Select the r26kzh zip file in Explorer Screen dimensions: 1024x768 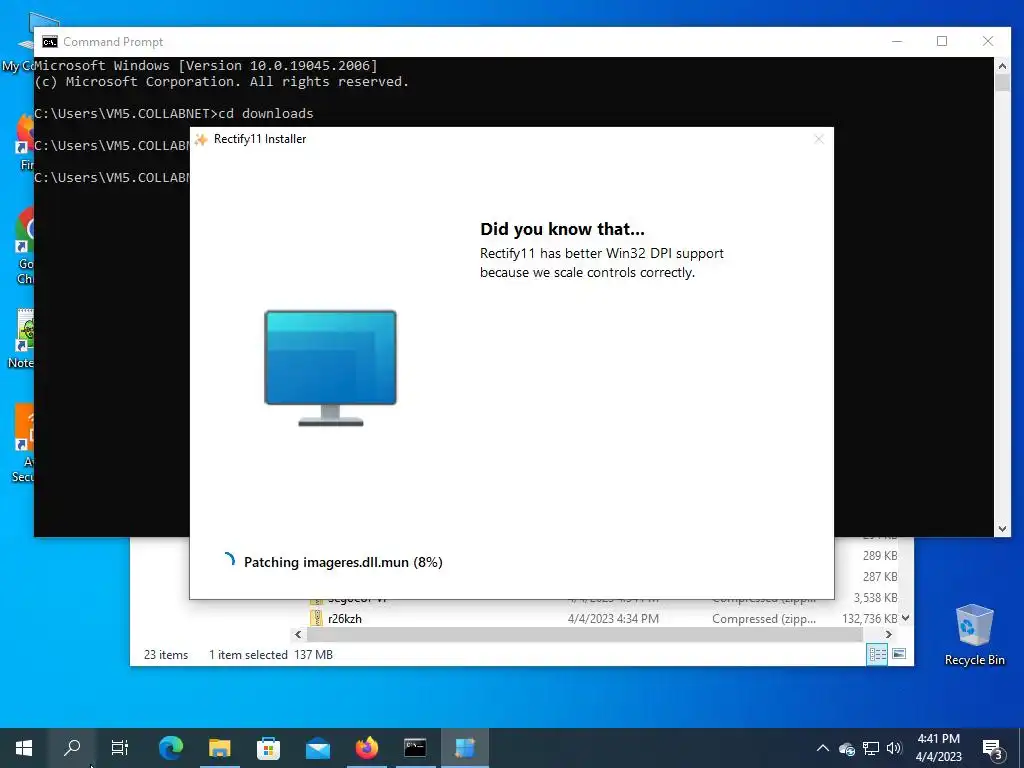345,618
